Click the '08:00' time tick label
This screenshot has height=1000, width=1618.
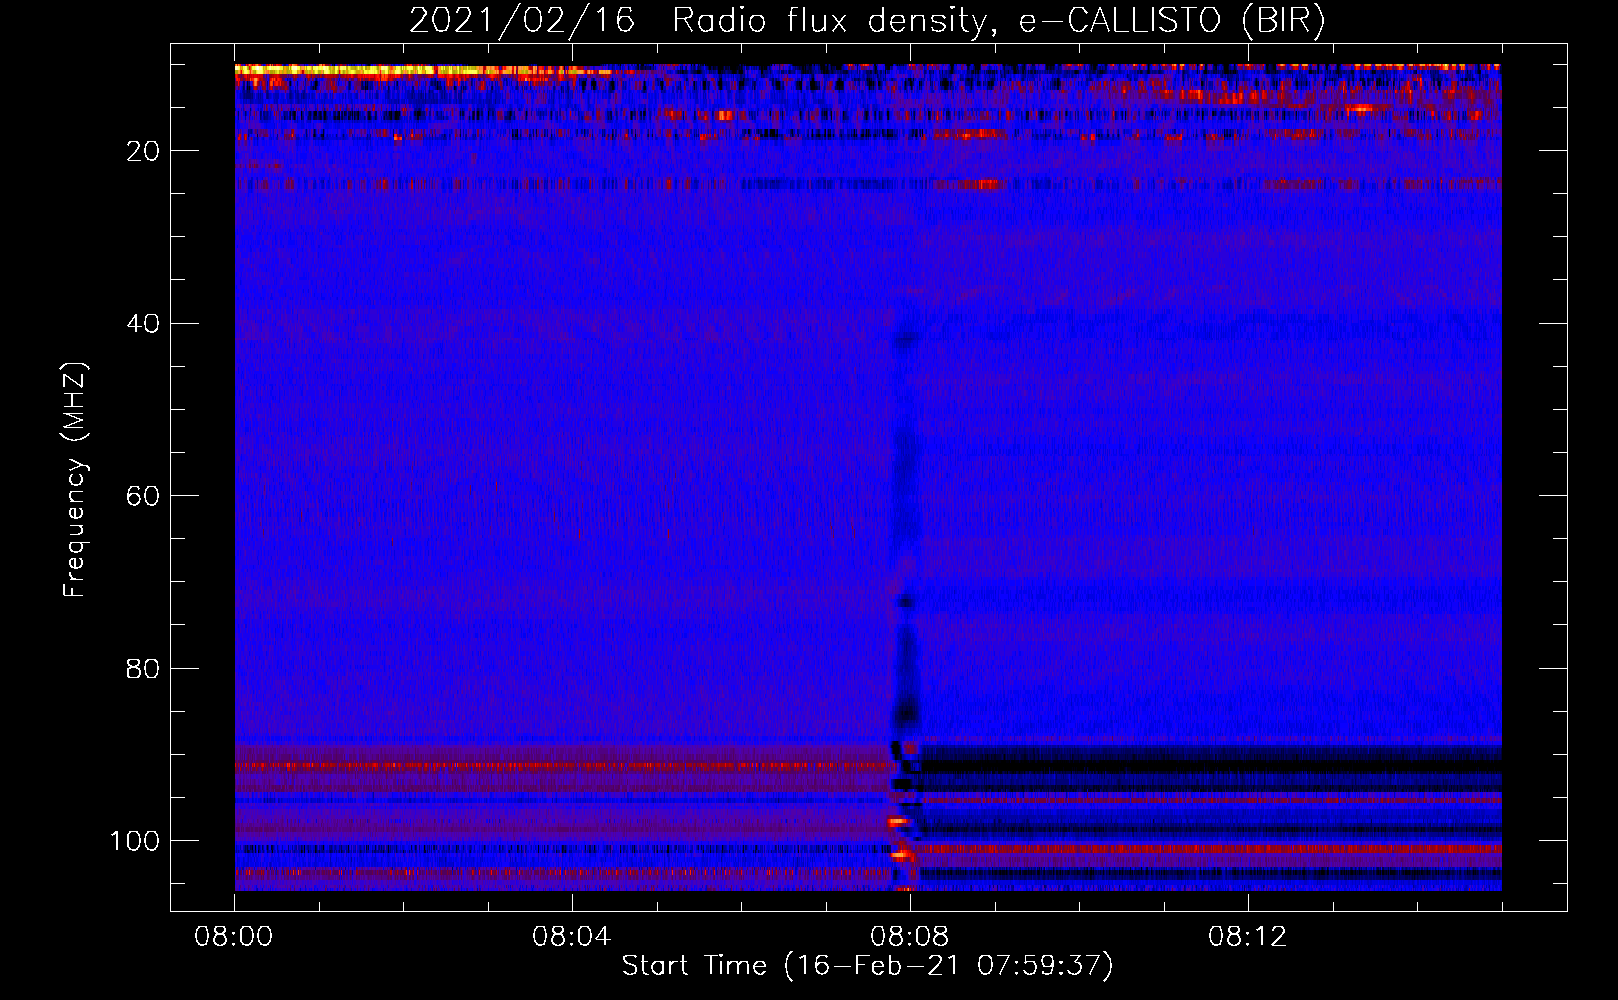(234, 937)
